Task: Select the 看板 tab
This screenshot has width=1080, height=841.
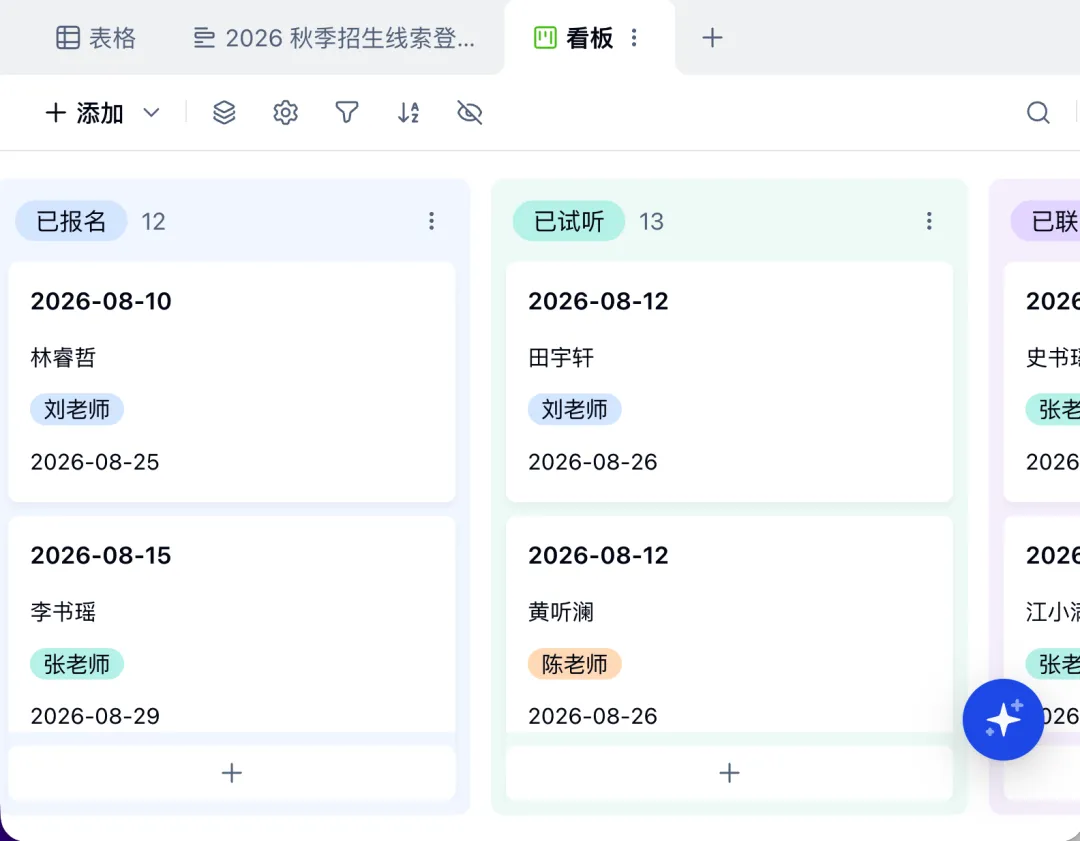Action: pyautogui.click(x=574, y=38)
